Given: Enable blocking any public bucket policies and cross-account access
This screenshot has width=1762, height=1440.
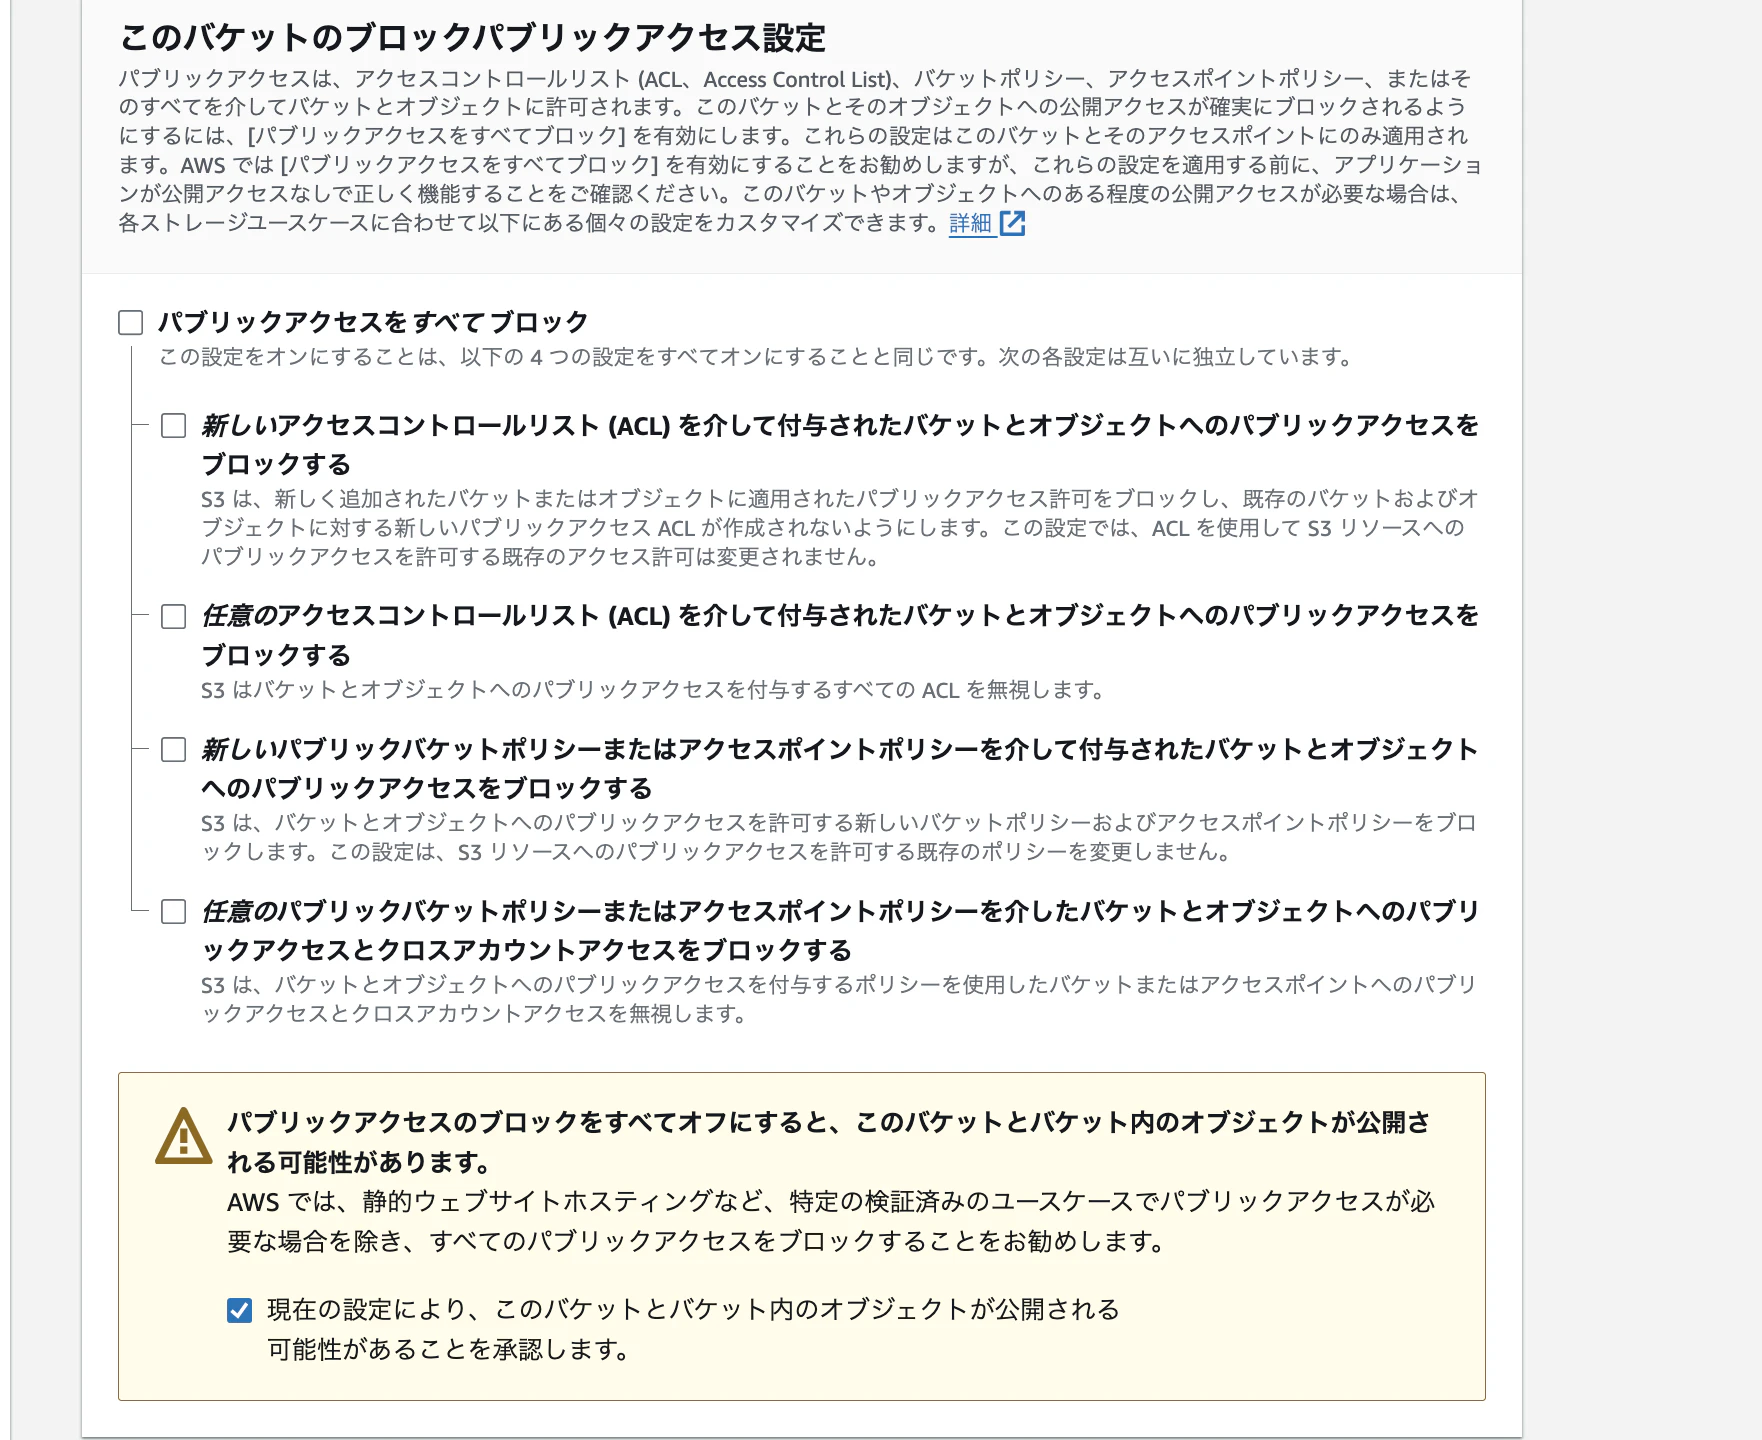Looking at the screenshot, I should tap(173, 910).
